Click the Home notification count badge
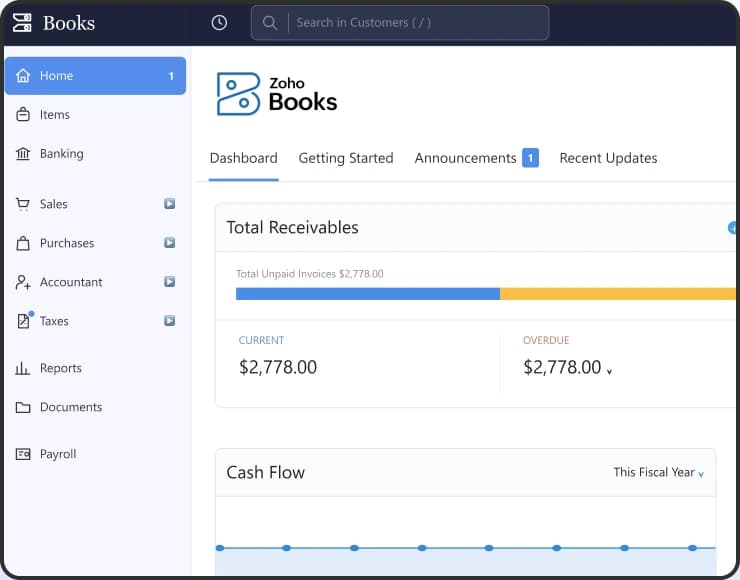Image resolution: width=740 pixels, height=580 pixels. (x=171, y=76)
